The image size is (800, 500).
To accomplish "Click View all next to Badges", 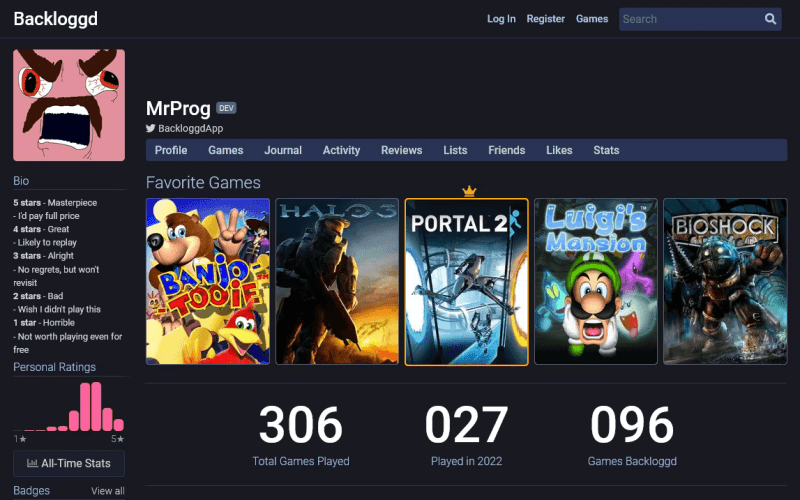I will pyautogui.click(x=108, y=491).
